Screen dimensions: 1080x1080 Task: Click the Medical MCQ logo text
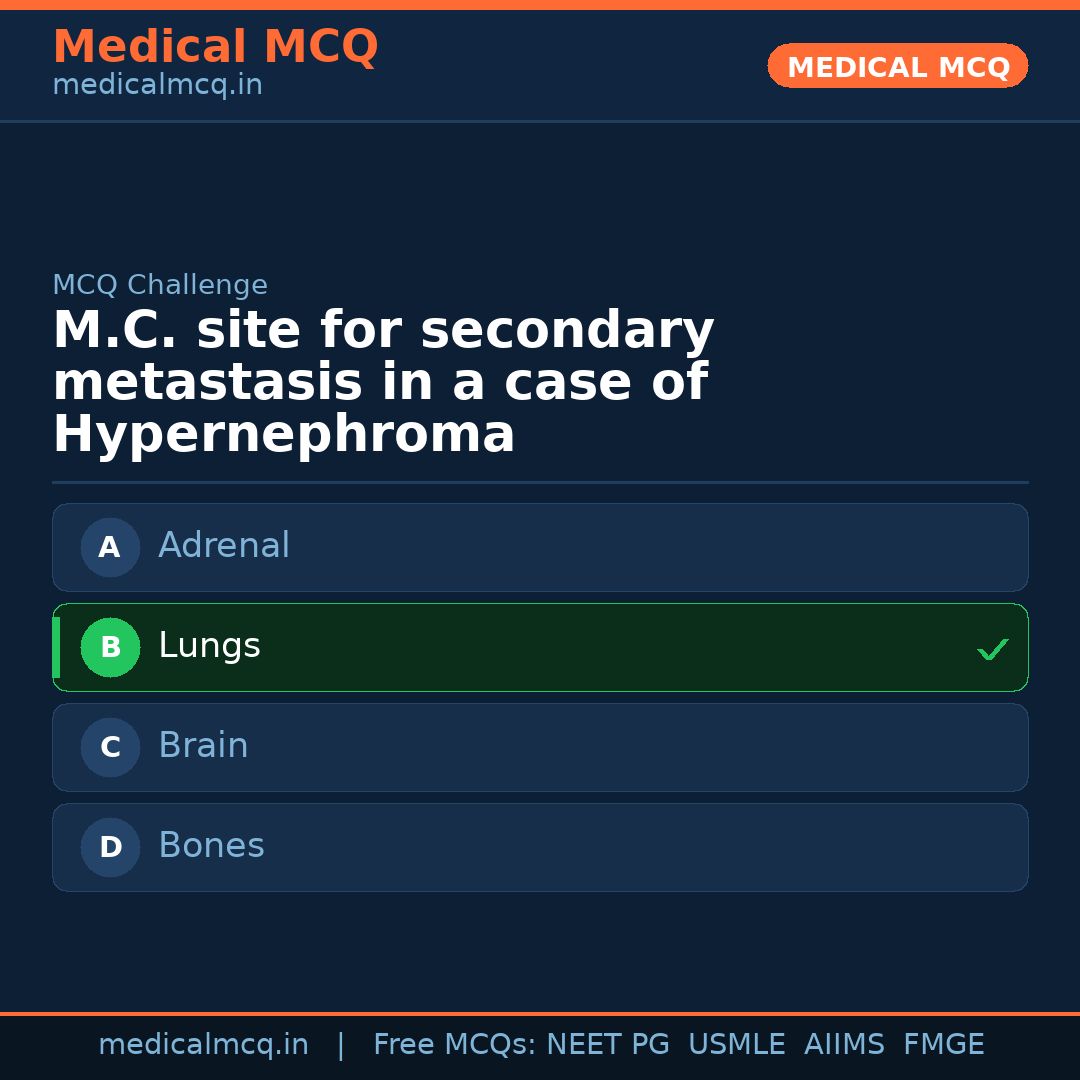click(x=215, y=46)
